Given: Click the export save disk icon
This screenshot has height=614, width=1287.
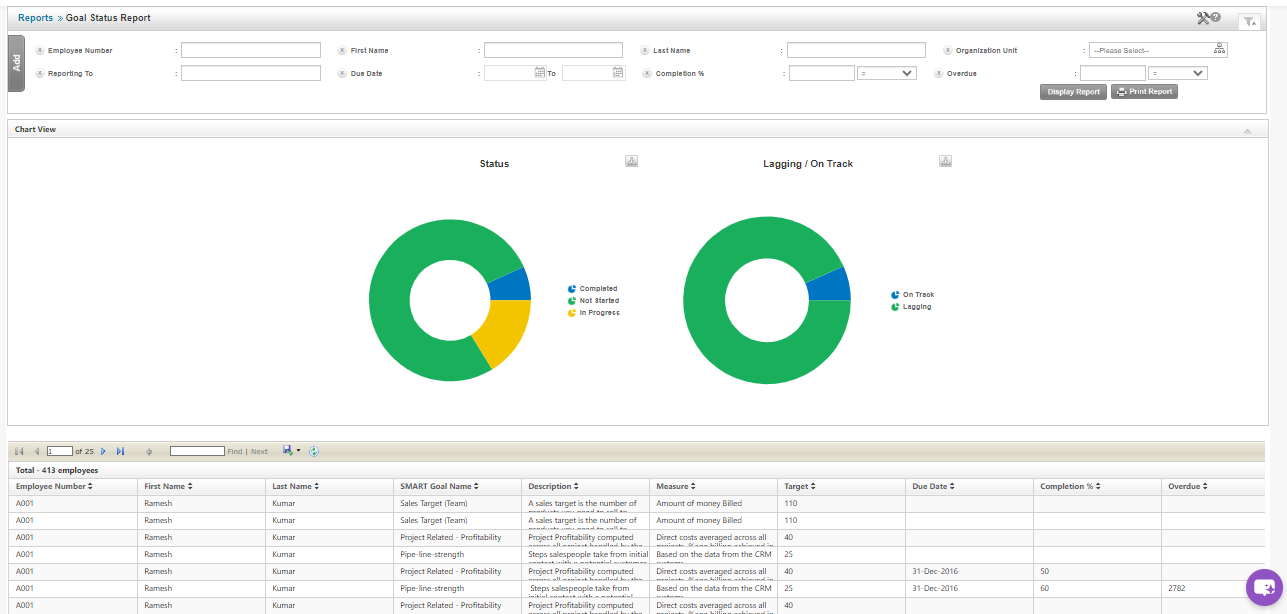Looking at the screenshot, I should (x=287, y=451).
